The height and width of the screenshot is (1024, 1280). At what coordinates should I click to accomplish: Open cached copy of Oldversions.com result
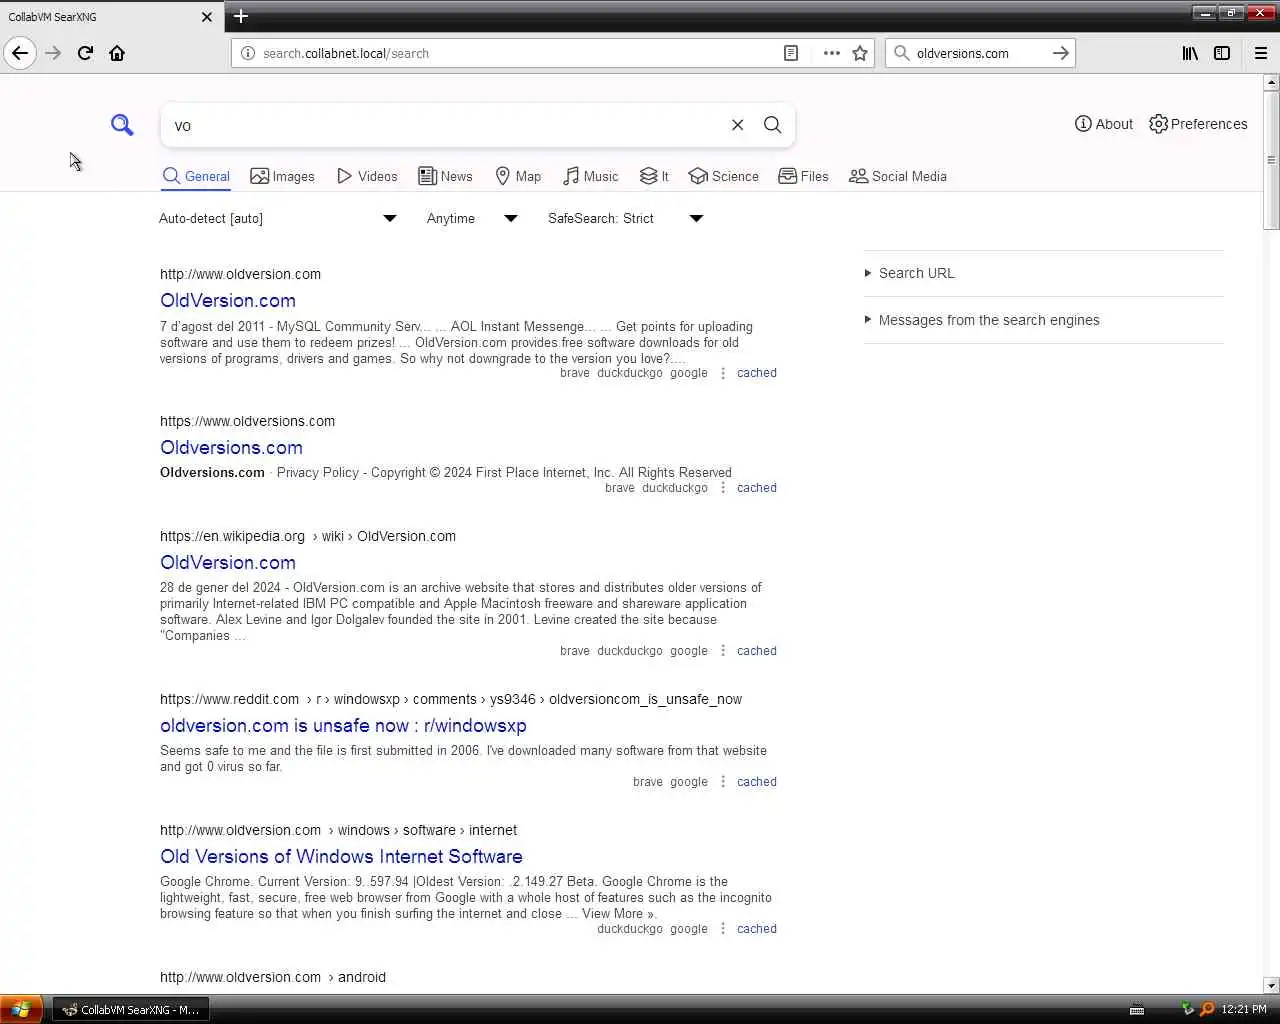coord(757,488)
